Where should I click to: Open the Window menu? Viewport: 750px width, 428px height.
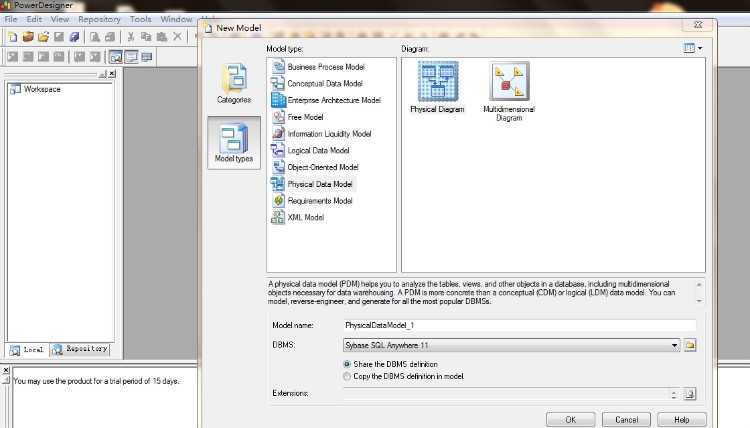(176, 19)
